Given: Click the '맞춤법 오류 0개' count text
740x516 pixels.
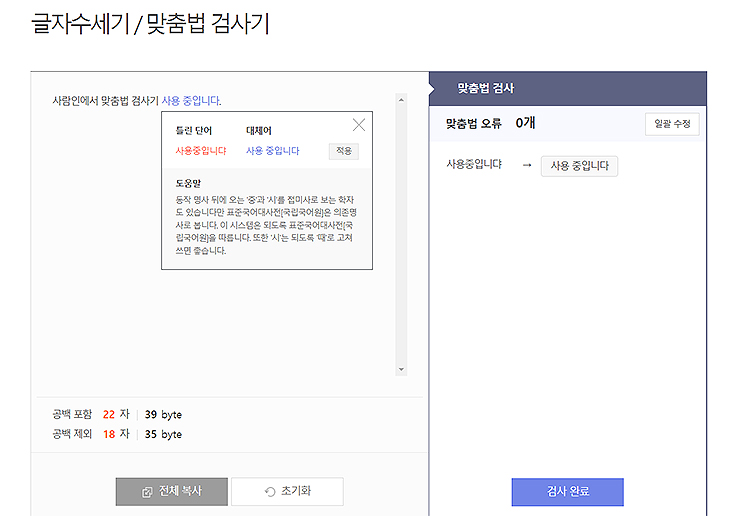Looking at the screenshot, I should click(x=490, y=123).
